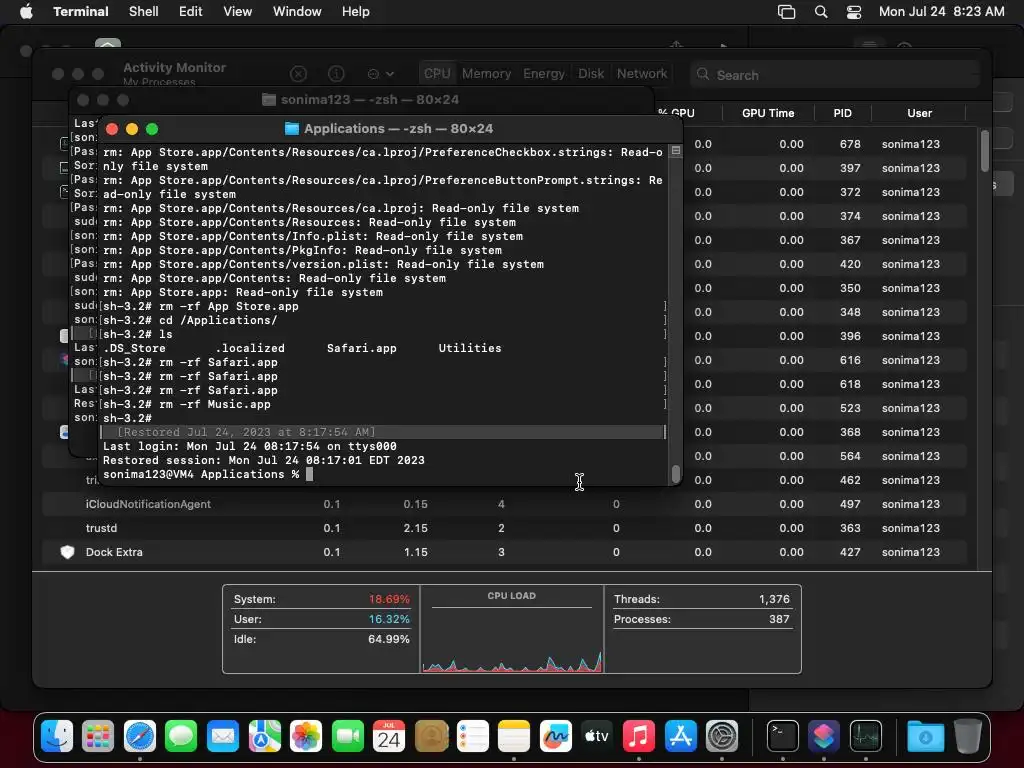
Task: Click the Idle percentage 64.99%
Action: pyautogui.click(x=389, y=639)
